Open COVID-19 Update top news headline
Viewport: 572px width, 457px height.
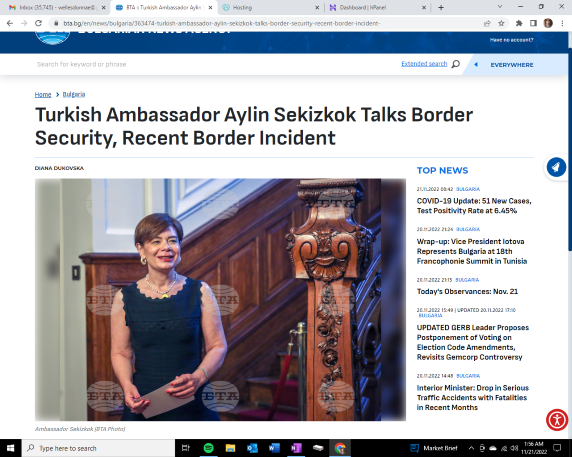pyautogui.click(x=474, y=206)
